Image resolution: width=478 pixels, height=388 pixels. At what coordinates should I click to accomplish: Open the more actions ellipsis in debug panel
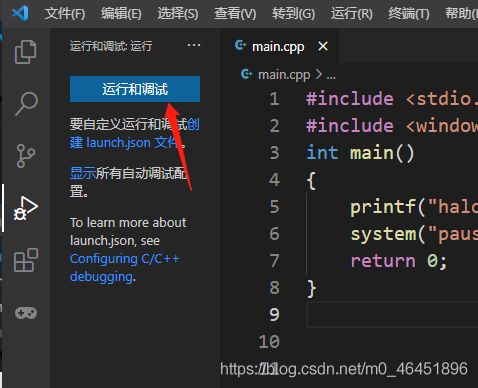click(194, 45)
